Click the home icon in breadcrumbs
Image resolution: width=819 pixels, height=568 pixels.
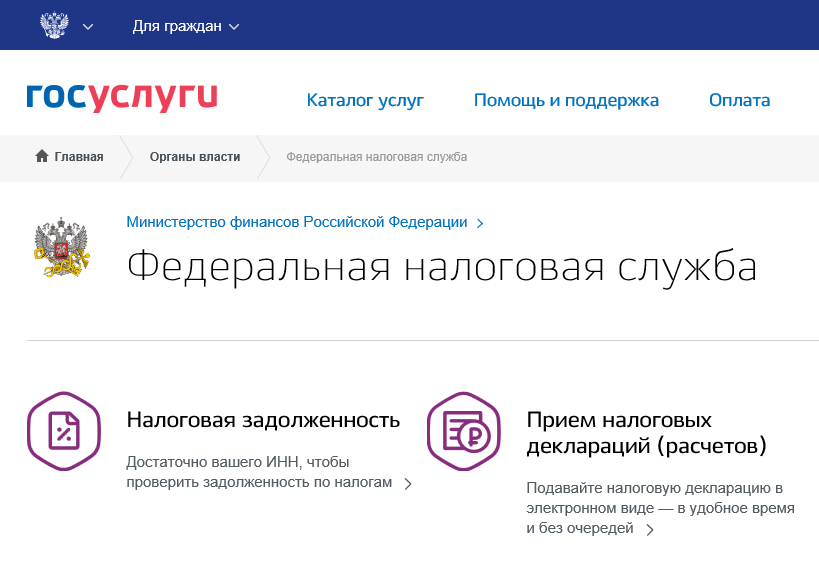click(x=42, y=156)
